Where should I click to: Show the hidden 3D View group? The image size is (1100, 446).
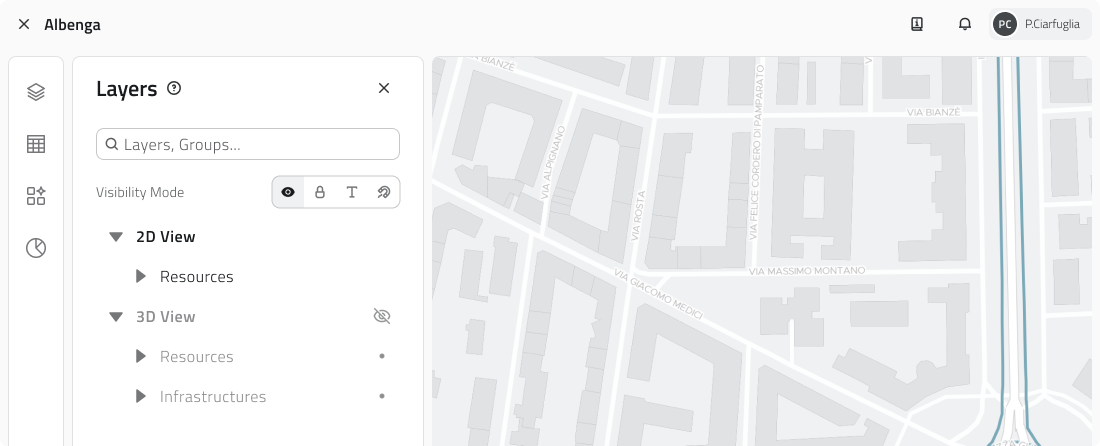381,316
